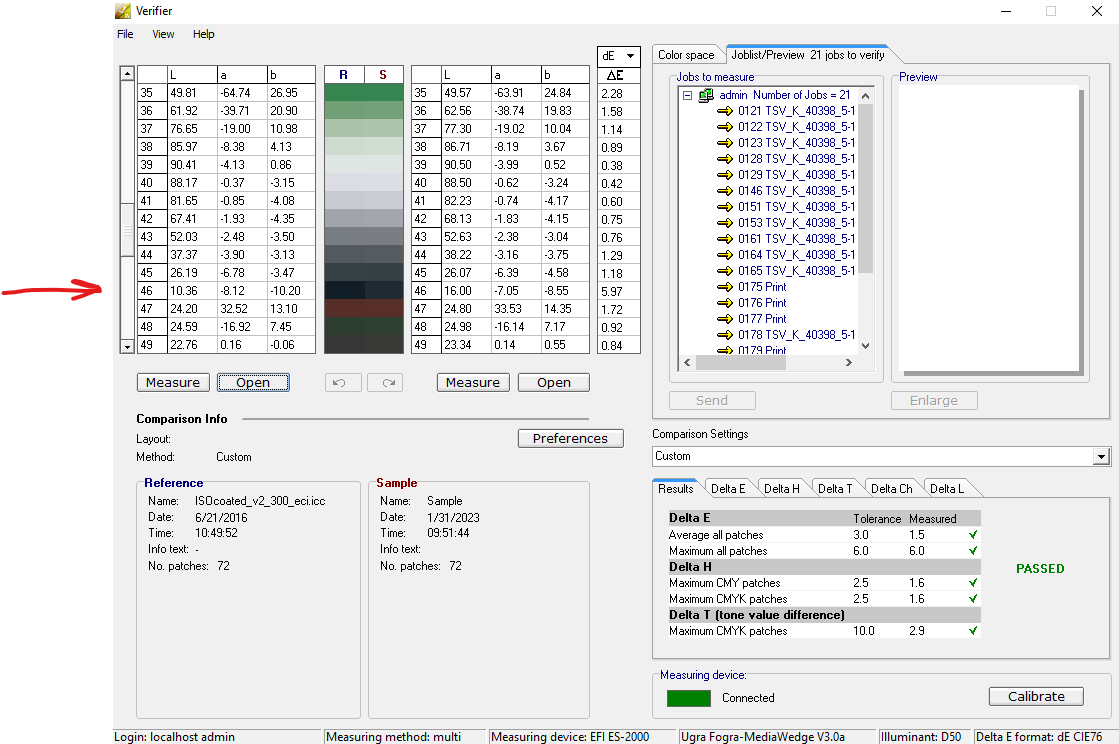Click Average all patches result row

[824, 535]
